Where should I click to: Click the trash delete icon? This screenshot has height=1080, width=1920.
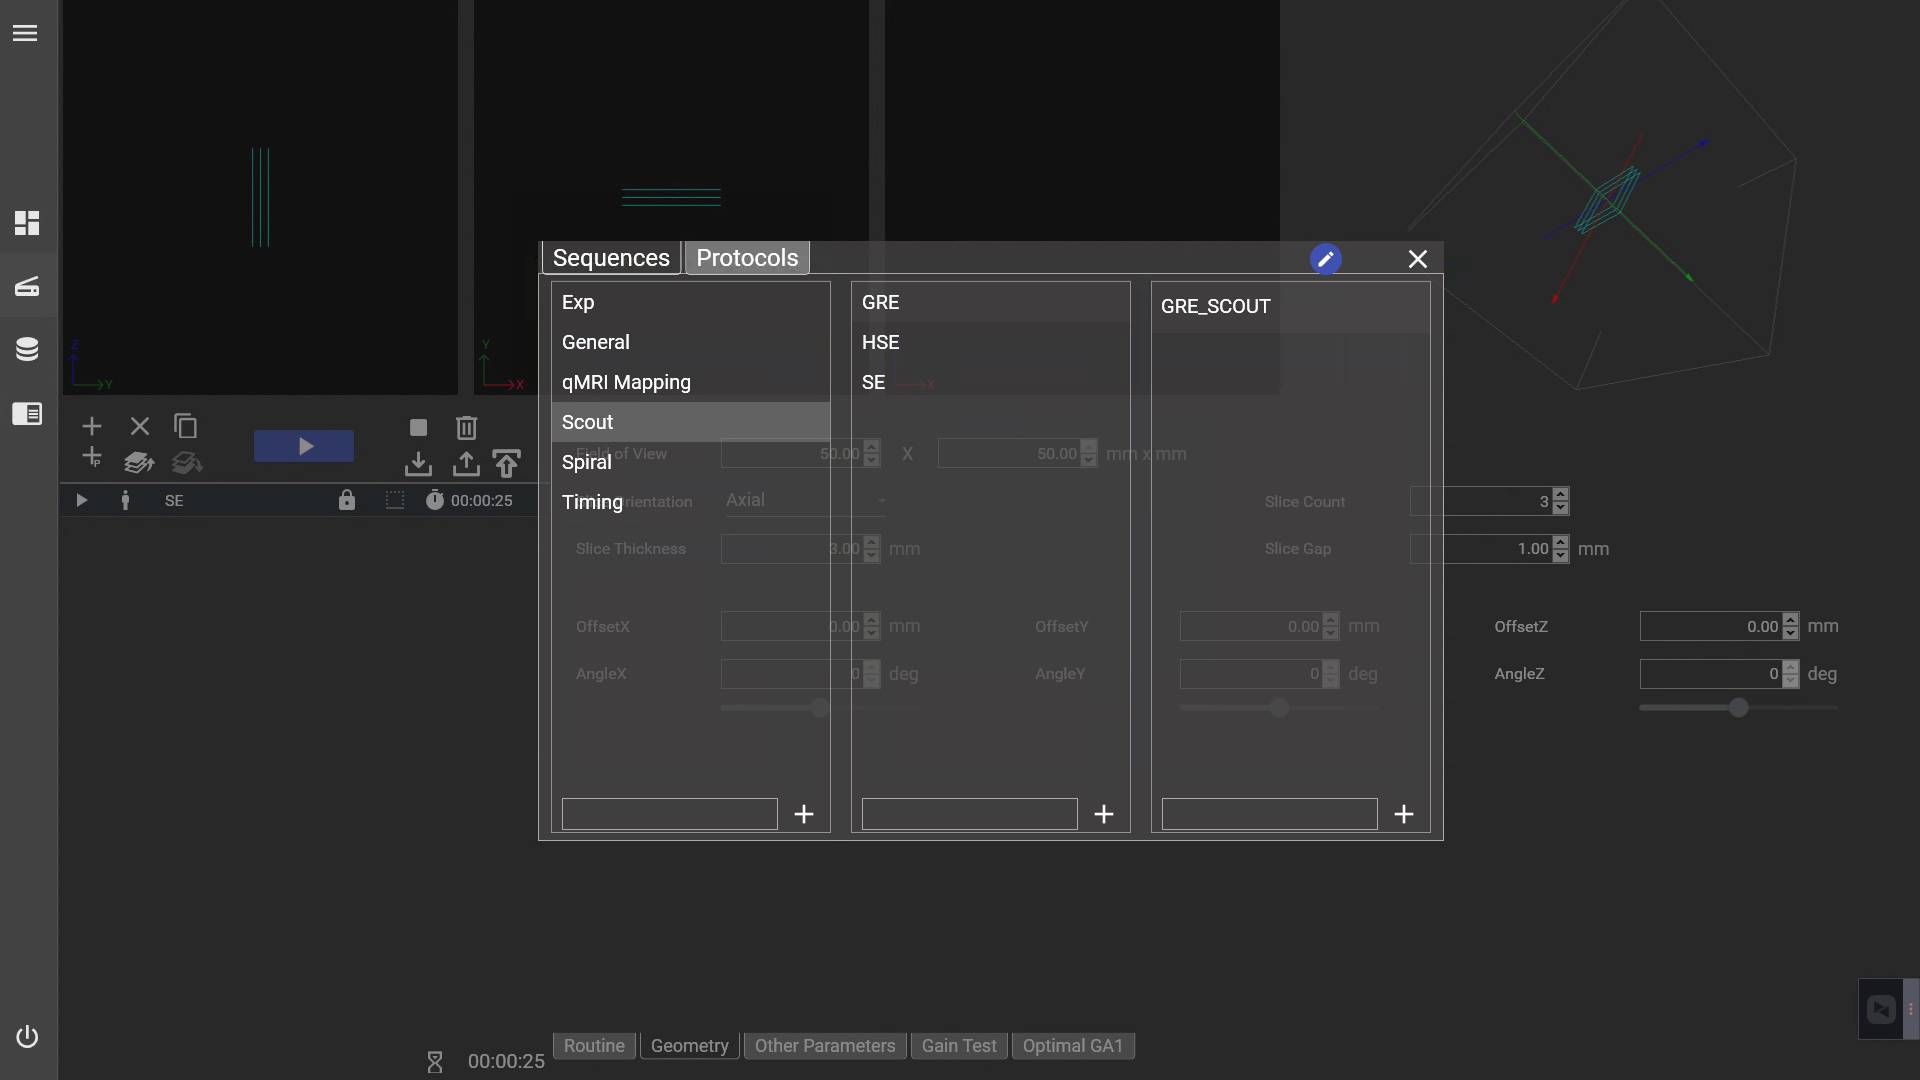click(x=466, y=428)
